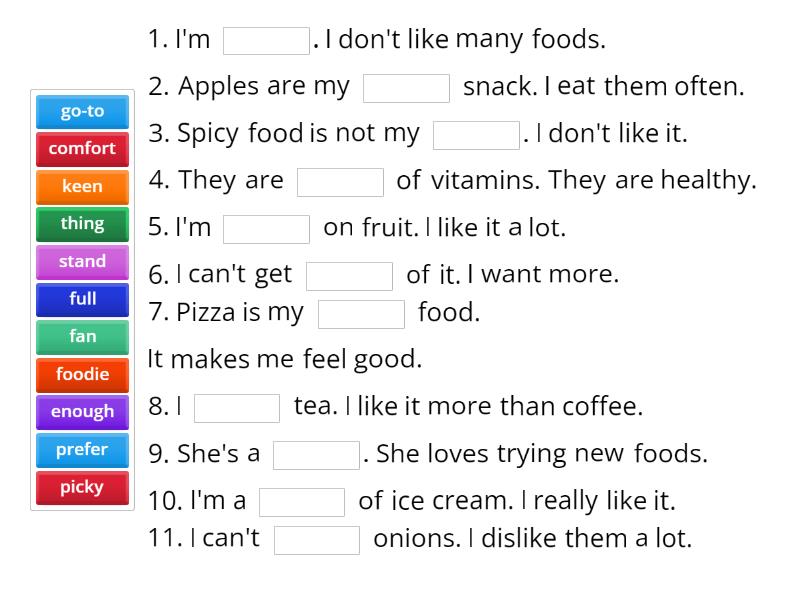The height and width of the screenshot is (600, 800).
Task: Select the "comfort" word tile
Action: pos(81,148)
